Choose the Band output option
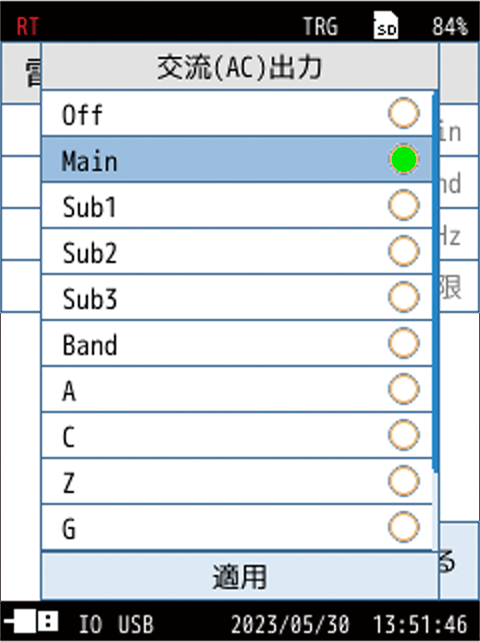This screenshot has height=642, width=480. click(237, 344)
